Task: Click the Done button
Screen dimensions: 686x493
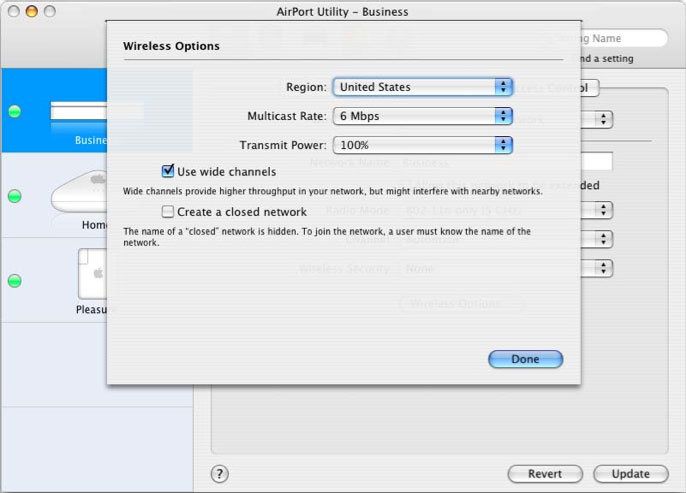Action: 525,359
